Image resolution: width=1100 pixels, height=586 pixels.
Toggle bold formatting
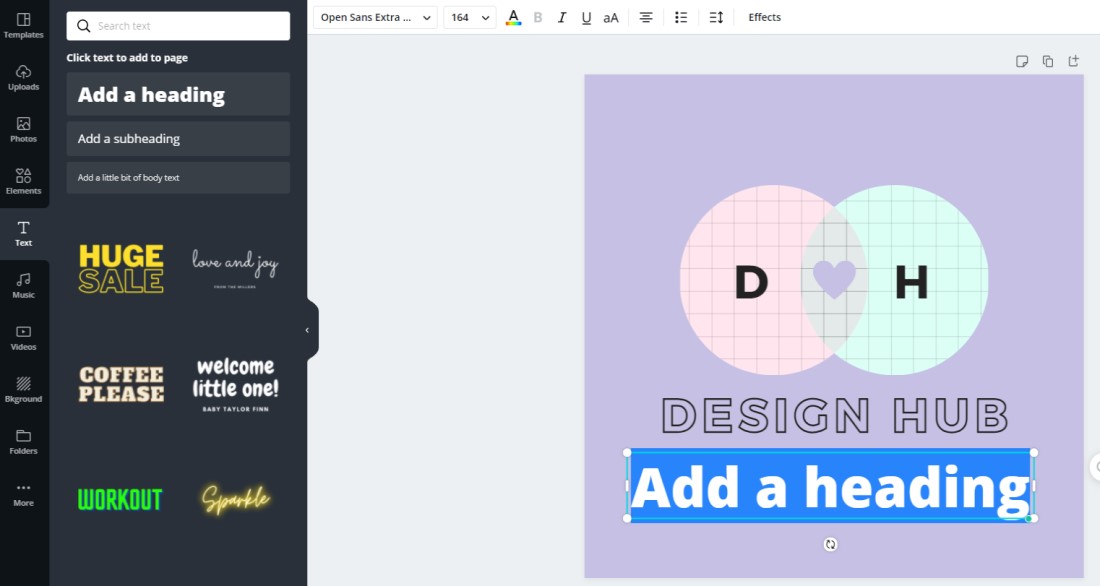coord(538,18)
